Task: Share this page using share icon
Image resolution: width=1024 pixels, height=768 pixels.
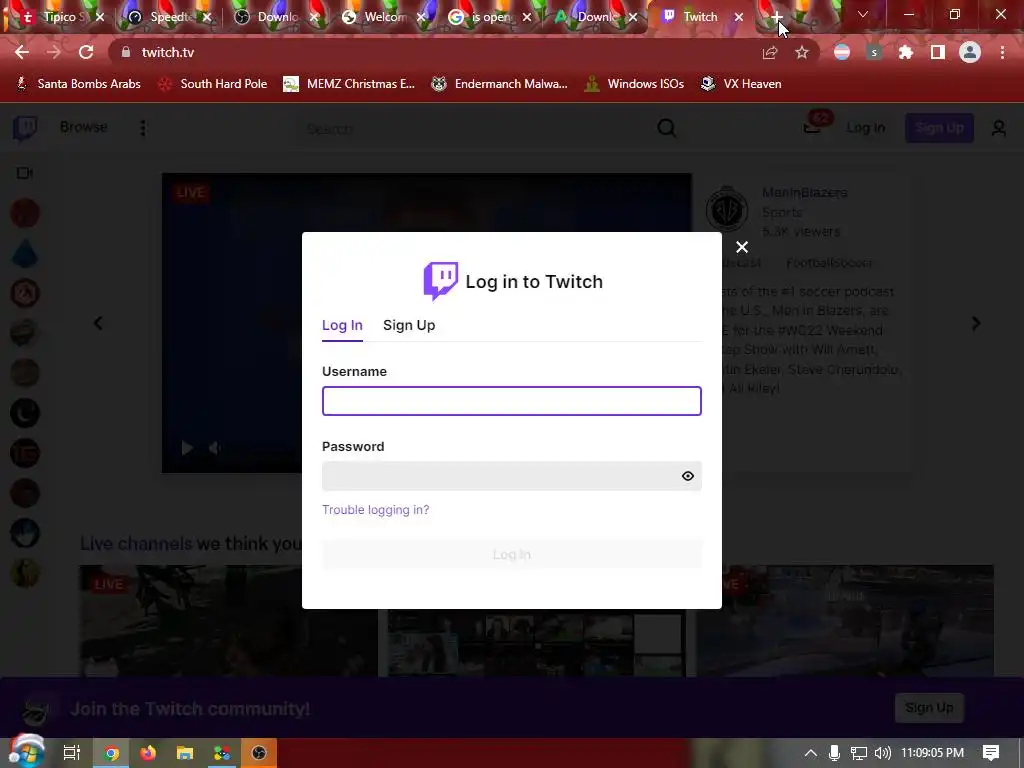Action: click(770, 52)
